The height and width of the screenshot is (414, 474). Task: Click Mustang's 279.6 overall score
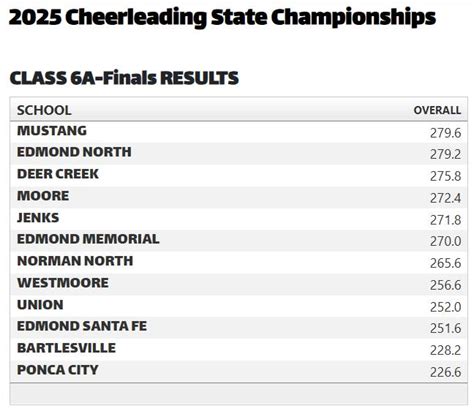(x=445, y=133)
